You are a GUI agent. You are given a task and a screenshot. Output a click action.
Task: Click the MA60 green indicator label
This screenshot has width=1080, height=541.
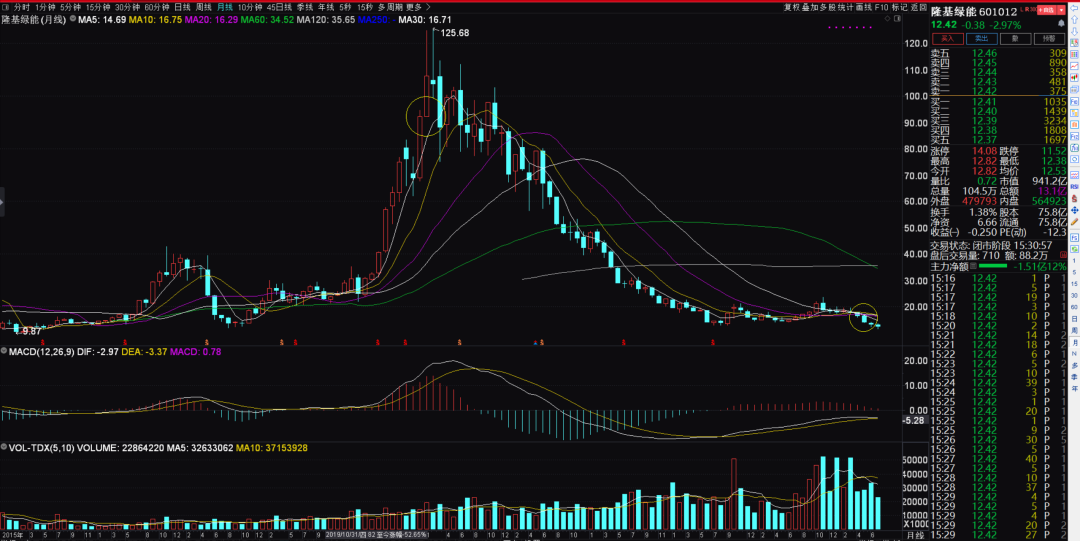coord(267,19)
